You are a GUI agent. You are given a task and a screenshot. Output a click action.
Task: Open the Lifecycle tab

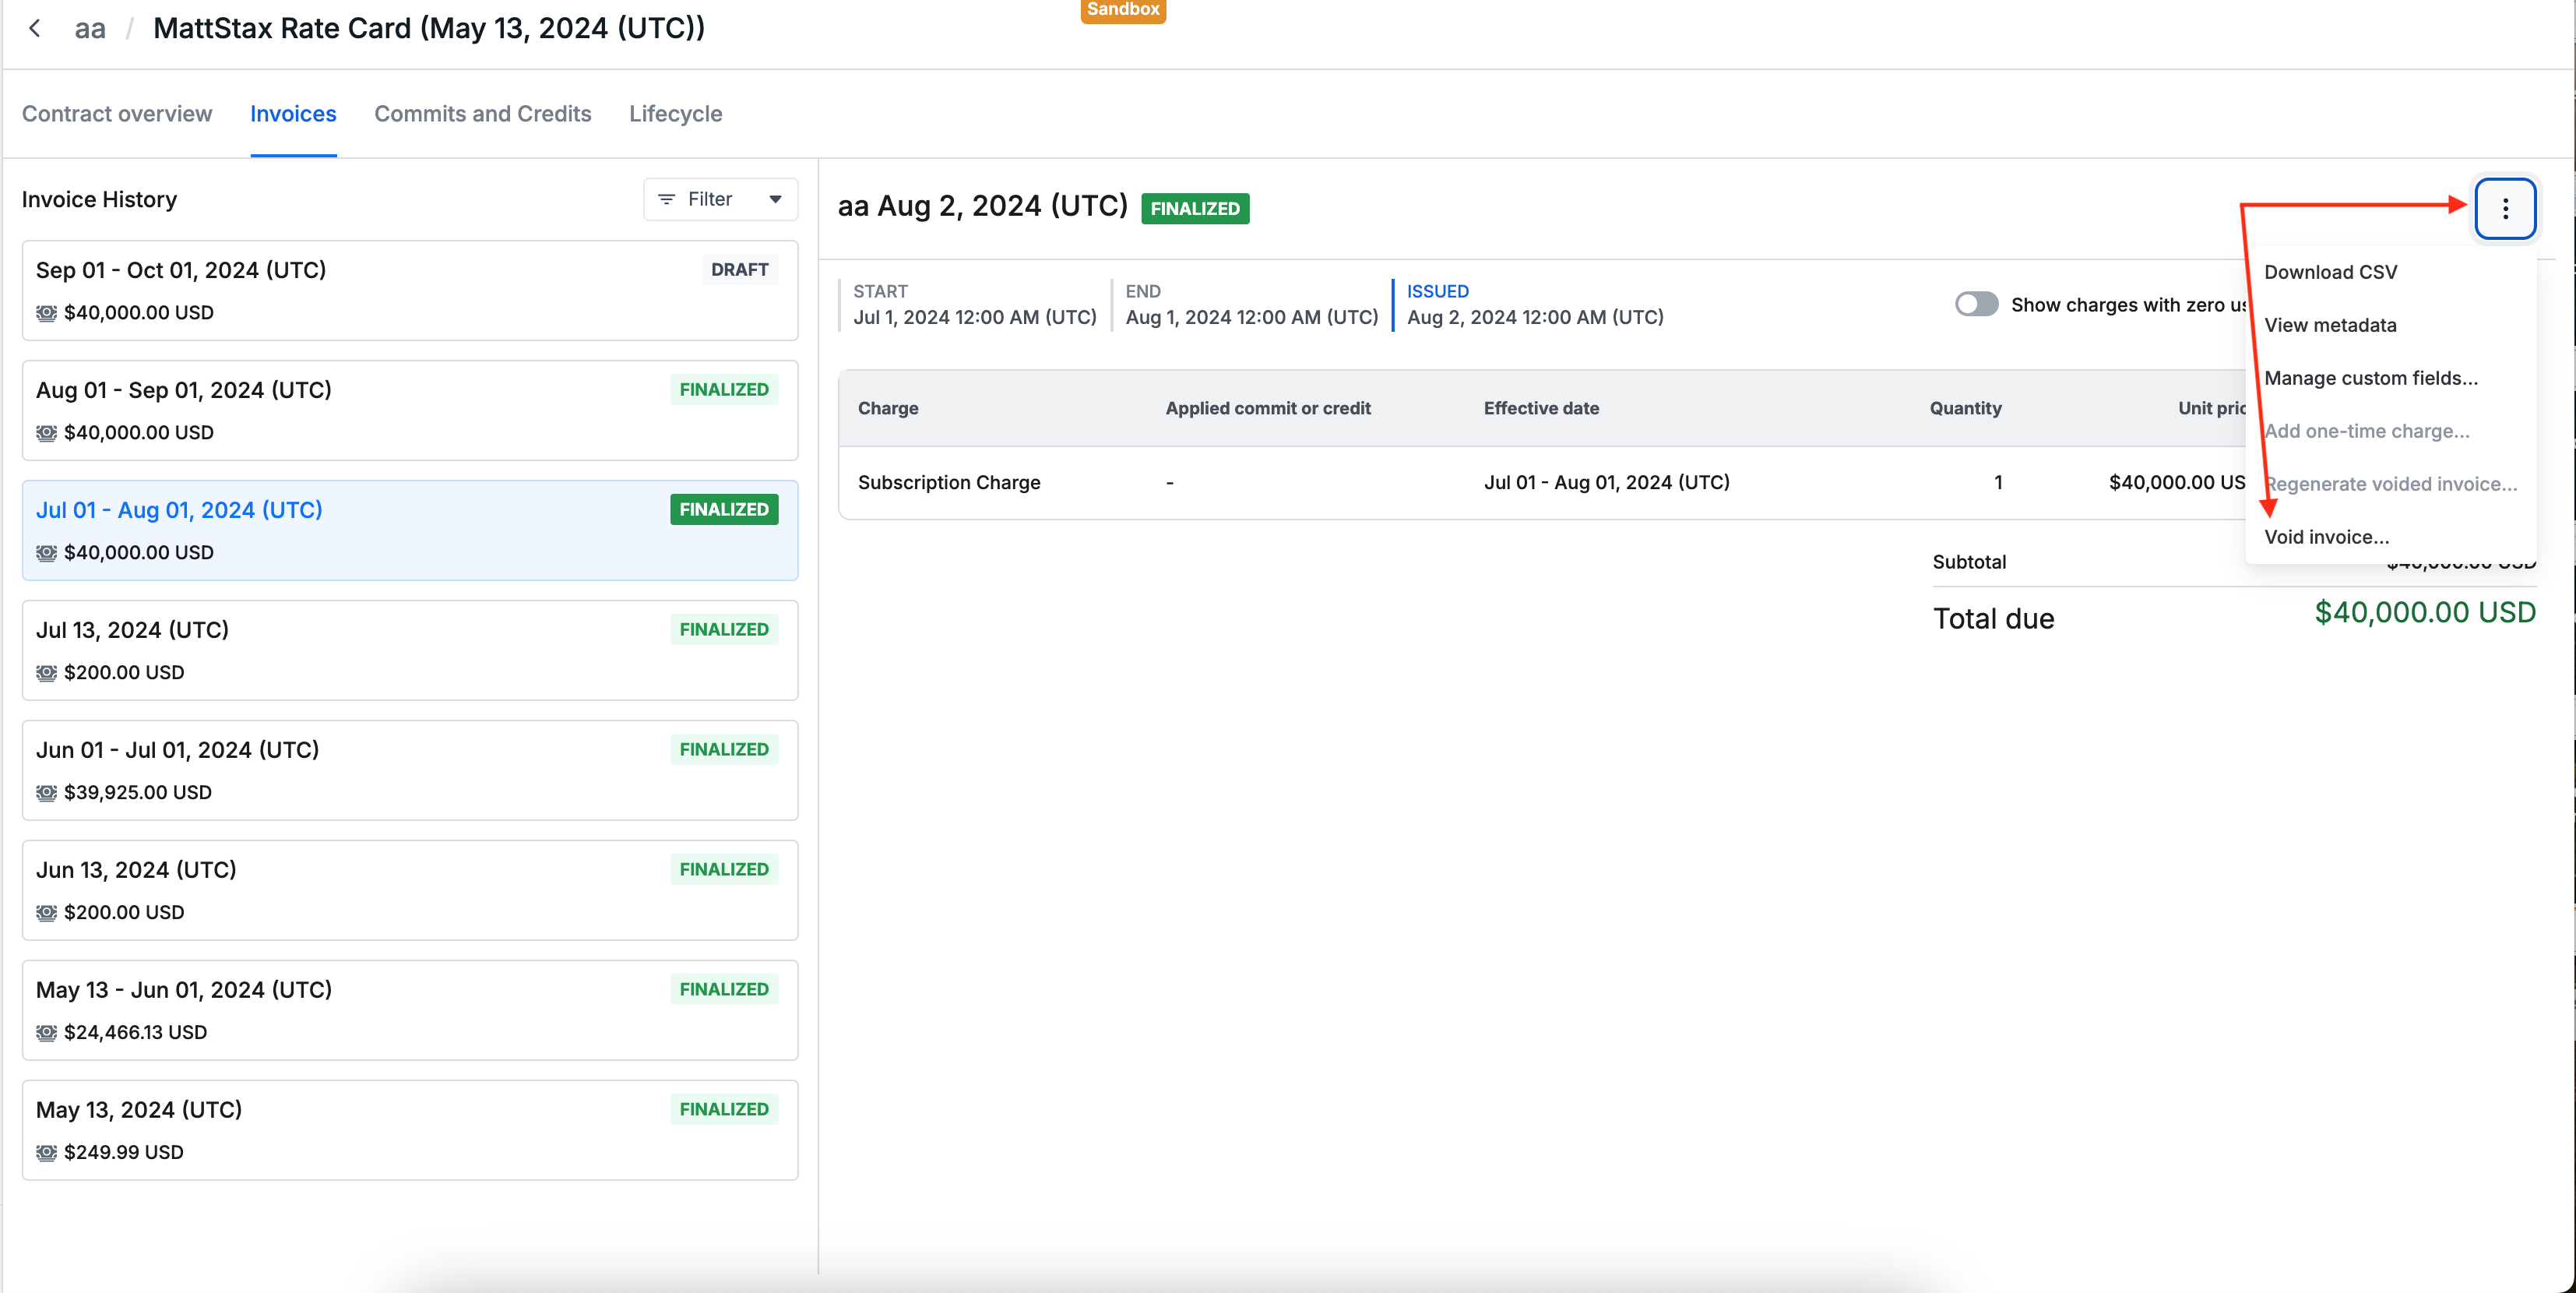point(675,114)
